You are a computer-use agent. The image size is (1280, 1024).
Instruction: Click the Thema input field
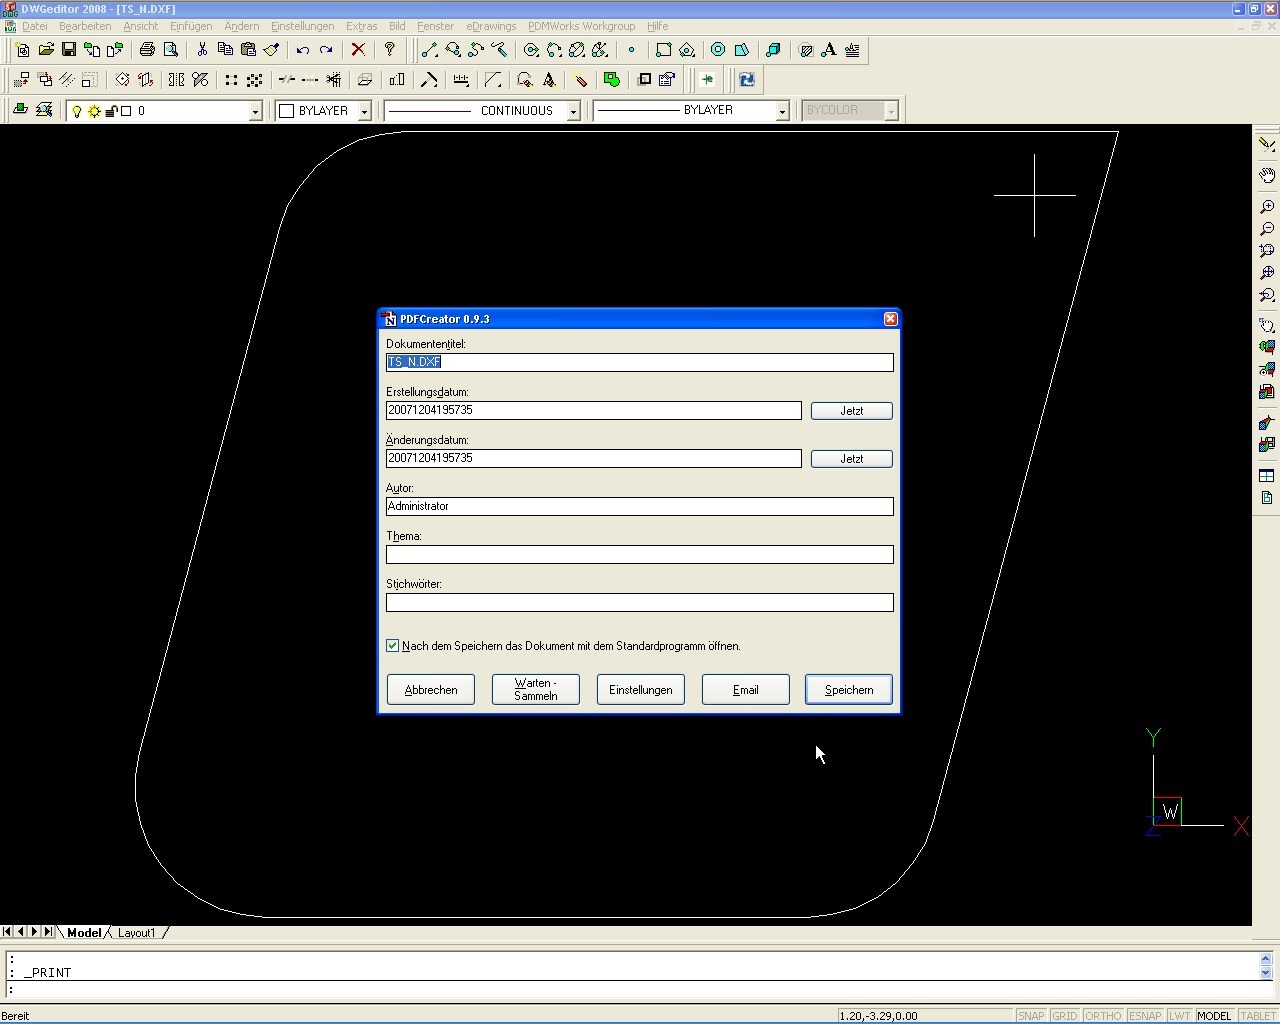[640, 554]
